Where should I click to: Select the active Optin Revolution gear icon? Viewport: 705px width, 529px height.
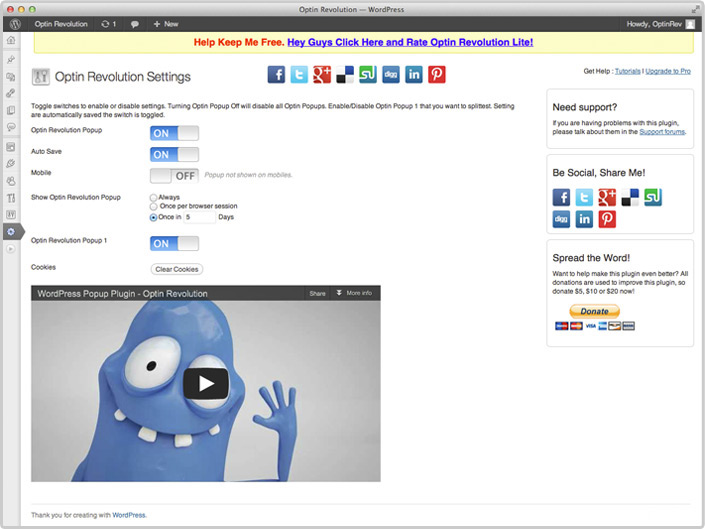pos(11,232)
